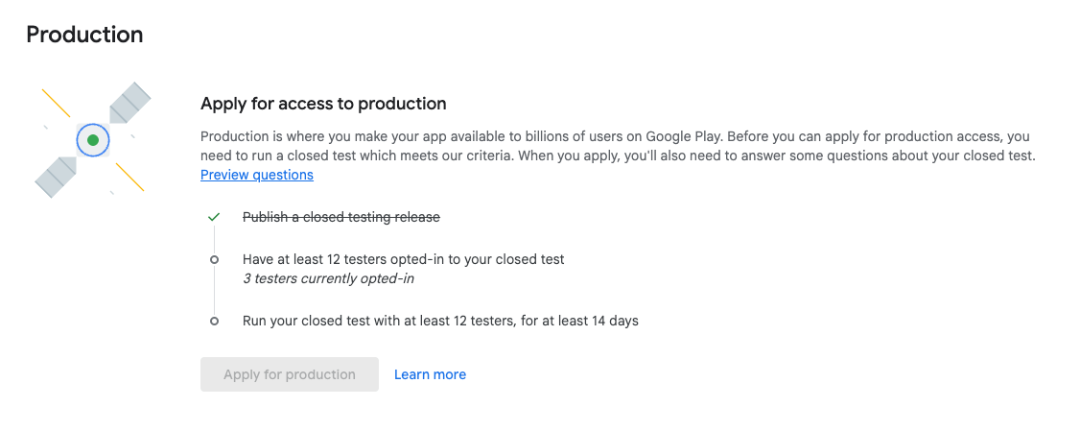Click the green dot in the satellite illustration

click(x=93, y=140)
